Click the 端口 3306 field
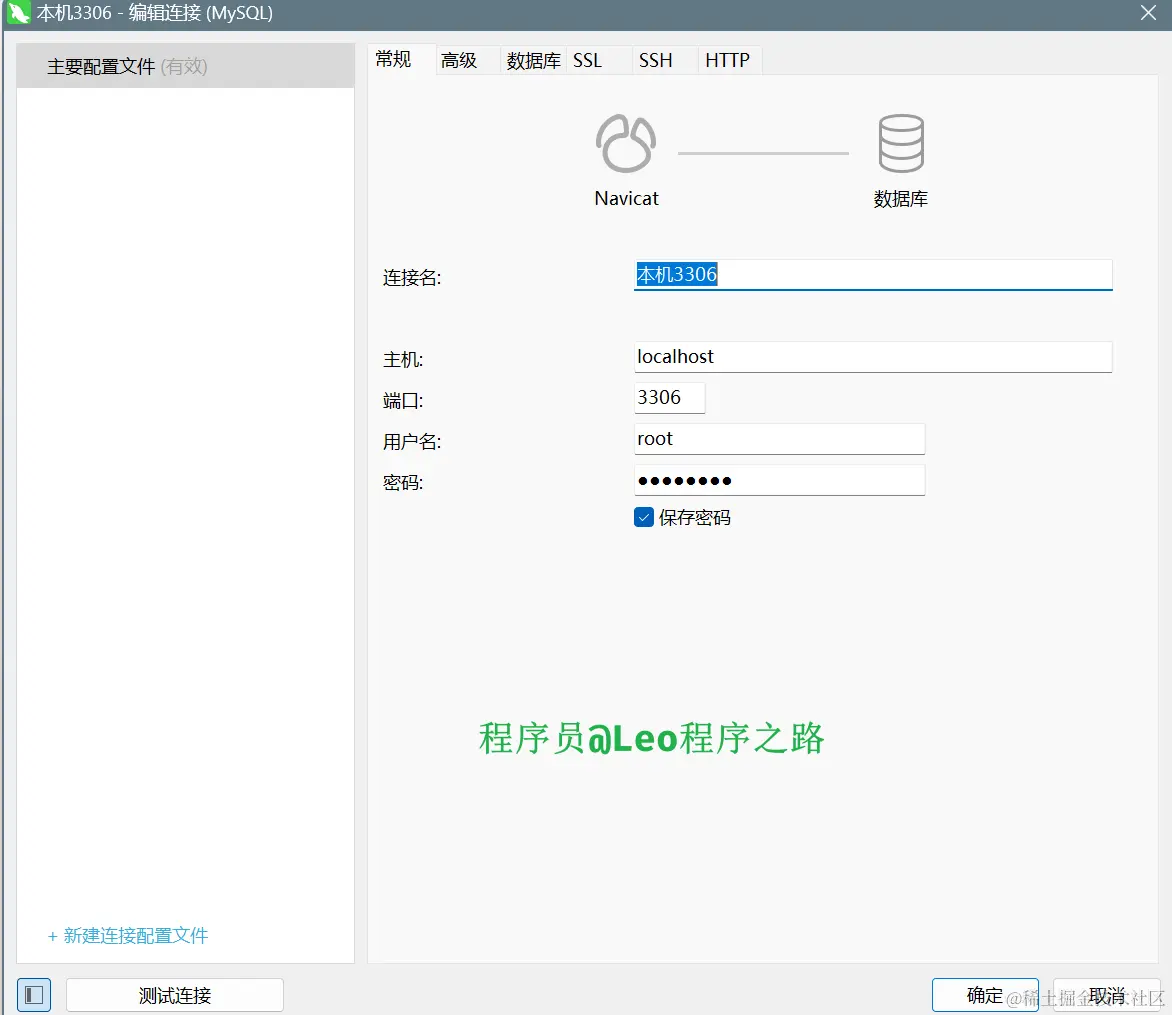 670,398
